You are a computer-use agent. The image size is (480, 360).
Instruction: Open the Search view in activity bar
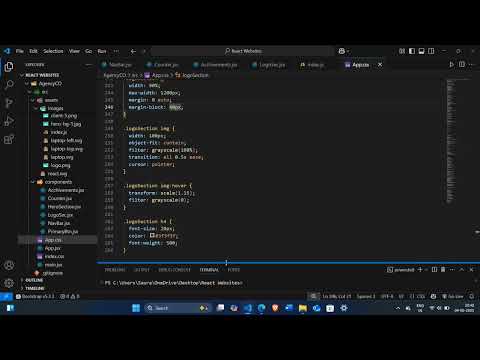[x=9, y=85]
